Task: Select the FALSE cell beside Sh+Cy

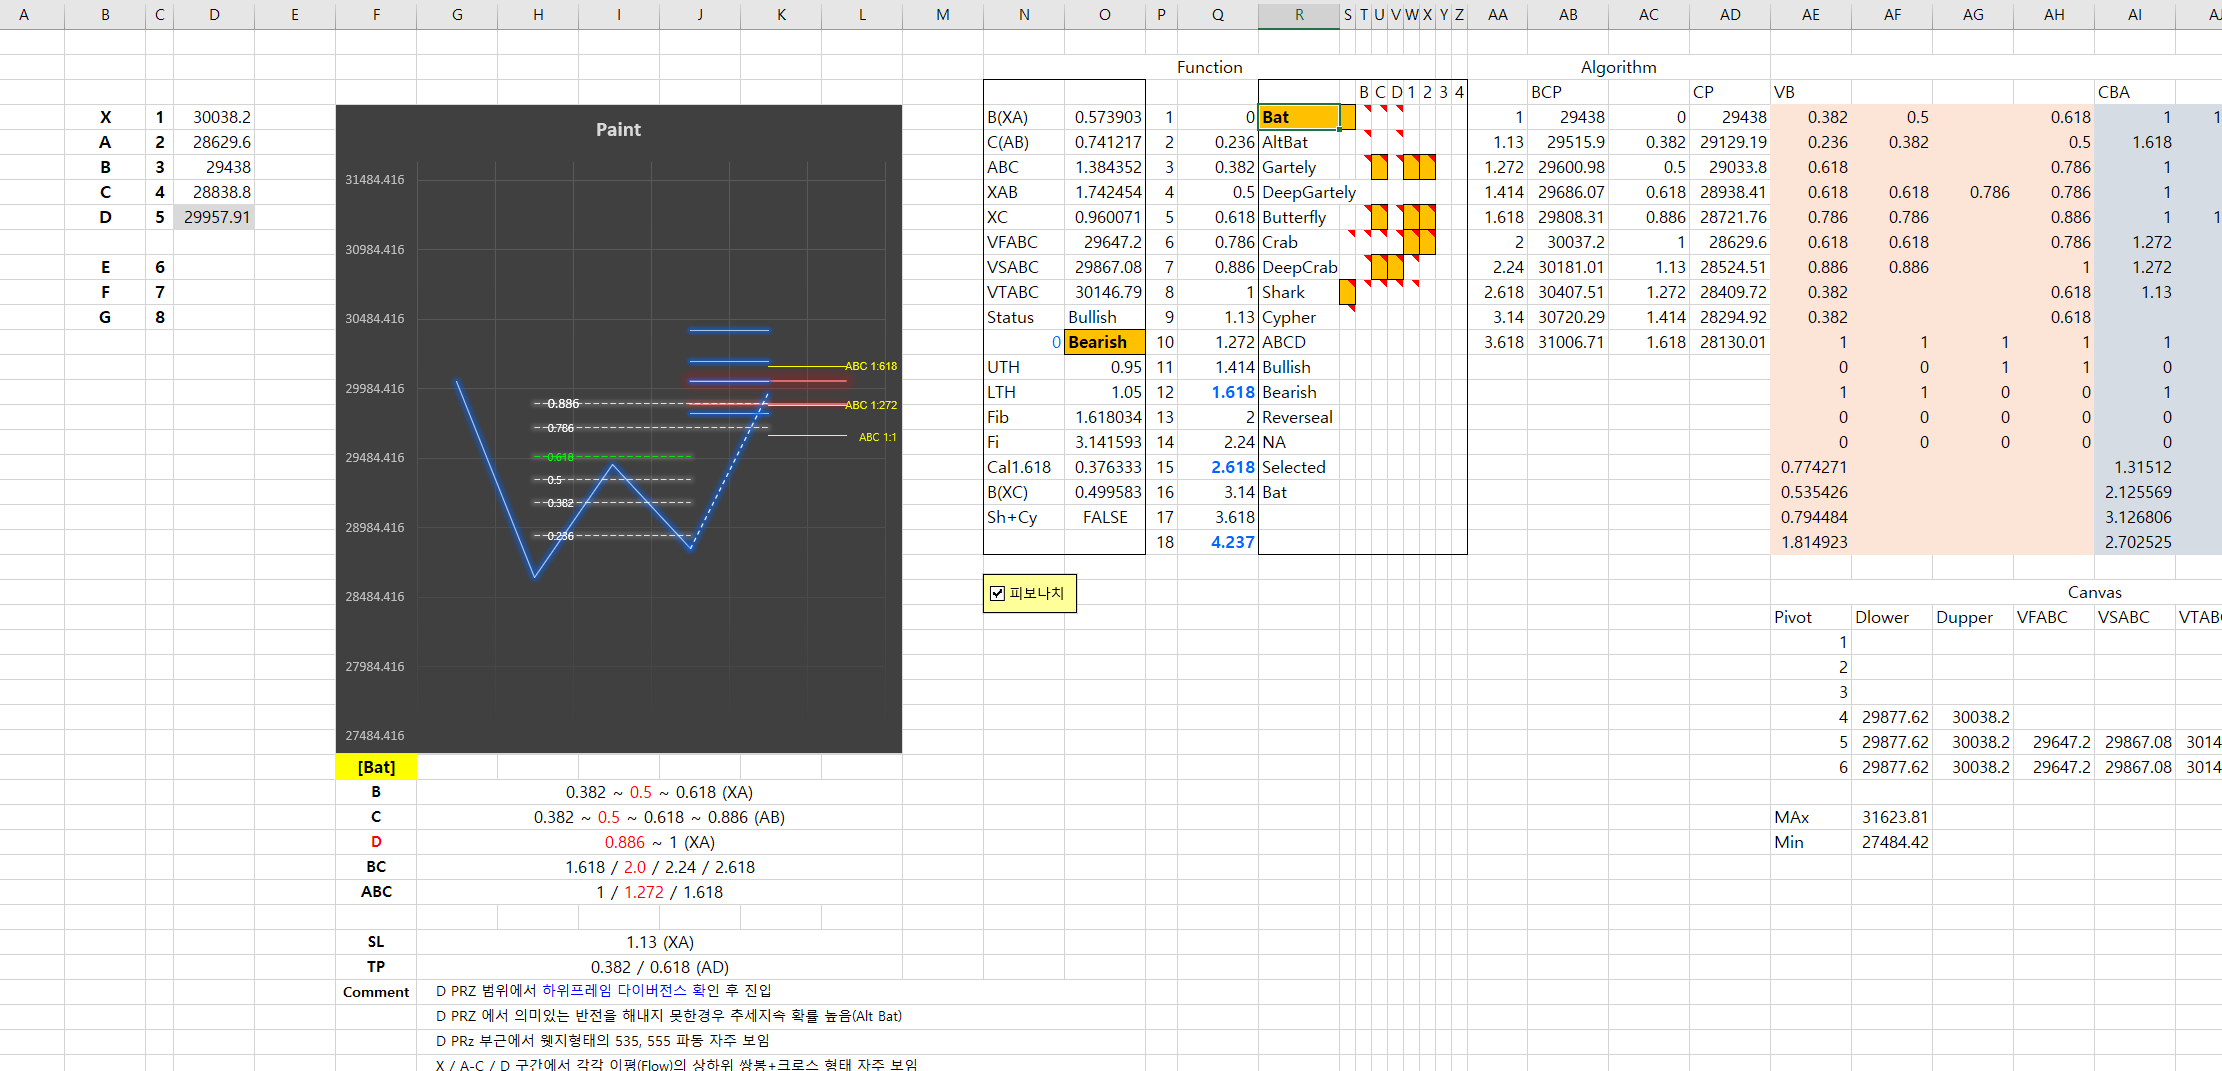Action: tap(1104, 517)
